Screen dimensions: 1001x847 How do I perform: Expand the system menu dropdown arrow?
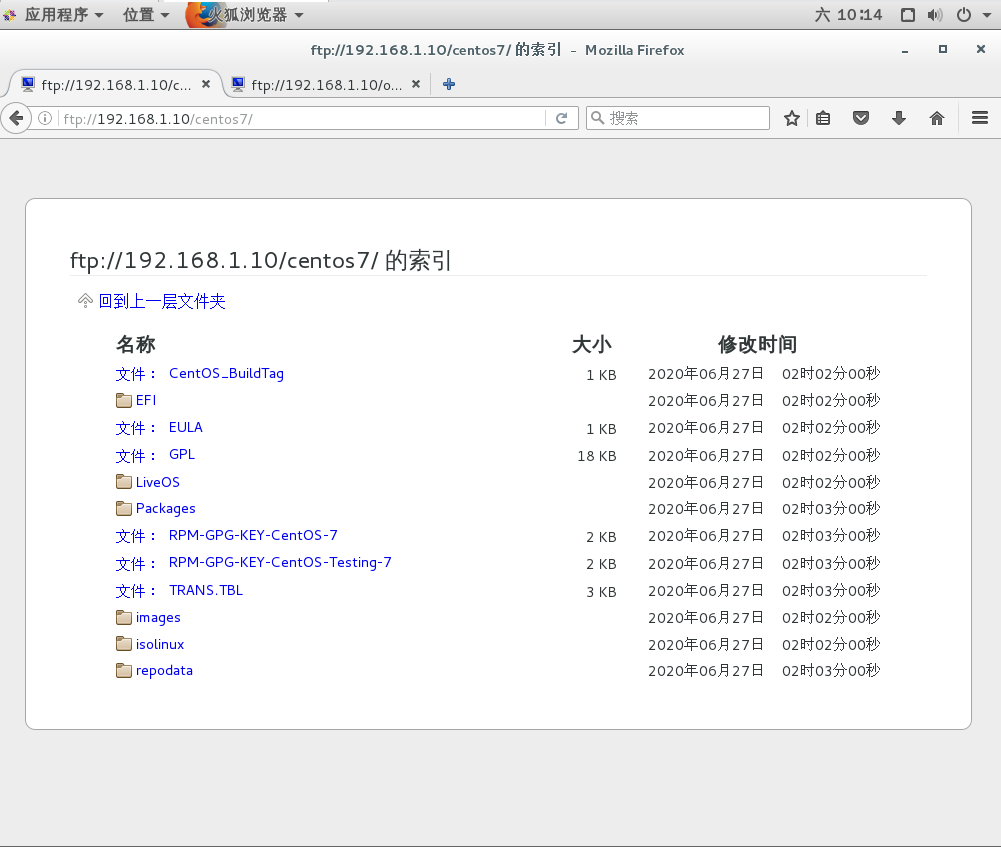coord(986,15)
